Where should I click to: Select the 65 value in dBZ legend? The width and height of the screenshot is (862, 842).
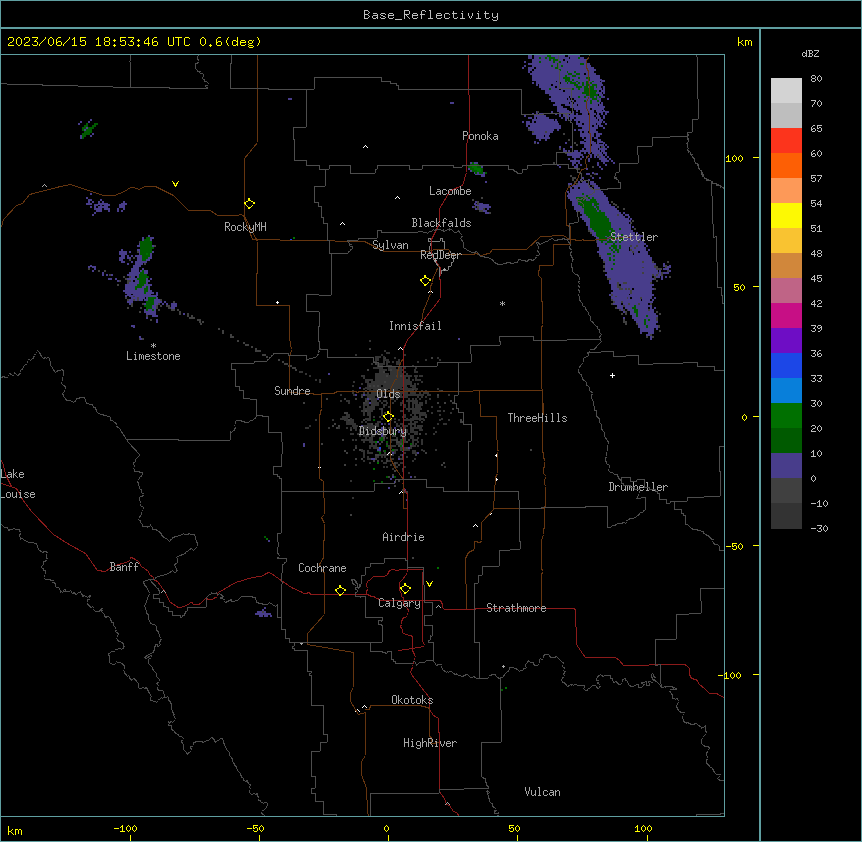pyautogui.click(x=816, y=128)
